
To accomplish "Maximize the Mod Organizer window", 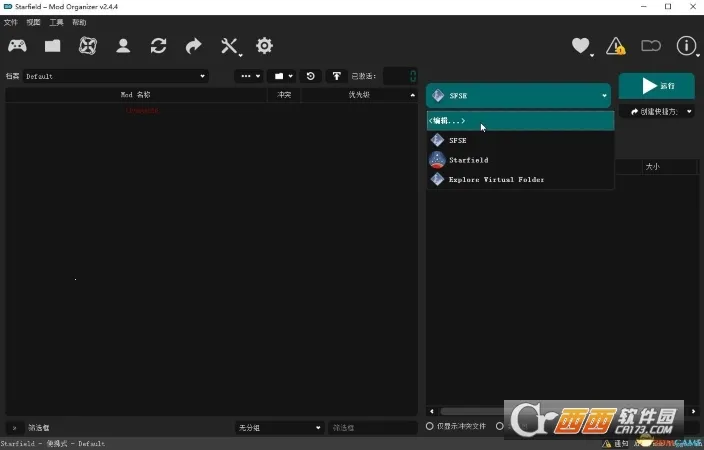I will 668,7.
